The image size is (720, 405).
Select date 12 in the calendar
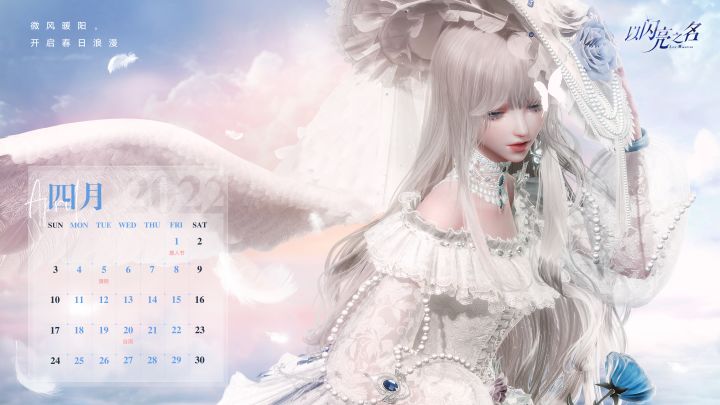click(x=104, y=300)
